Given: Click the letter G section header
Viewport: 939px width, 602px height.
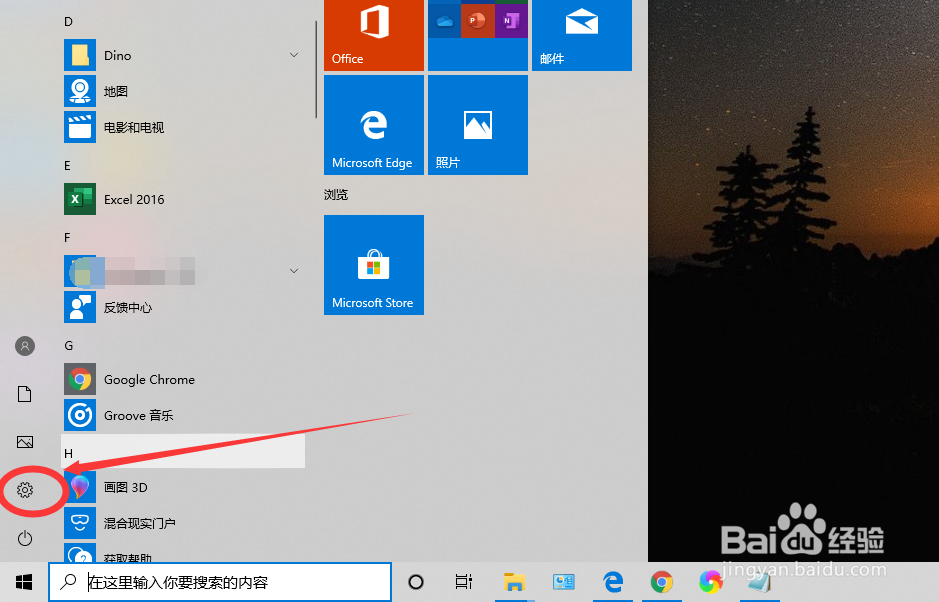Looking at the screenshot, I should click(x=69, y=346).
